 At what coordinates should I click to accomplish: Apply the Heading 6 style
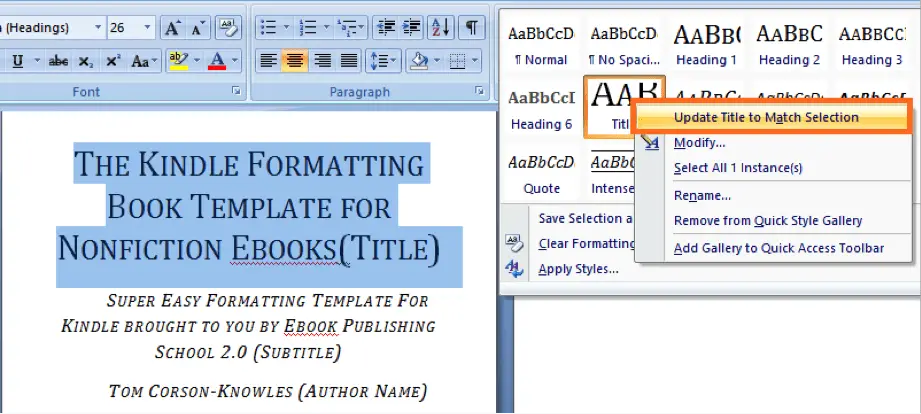[541, 109]
